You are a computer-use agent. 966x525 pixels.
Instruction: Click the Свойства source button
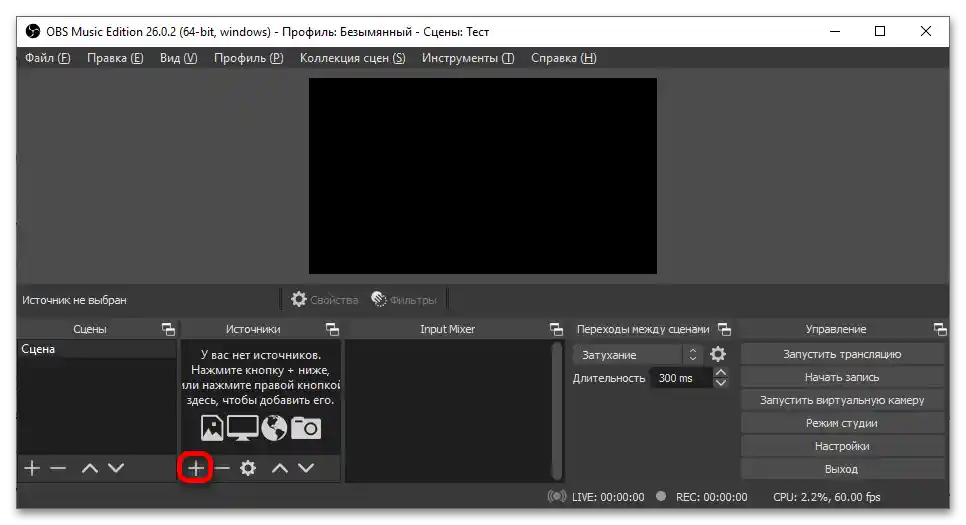tap(325, 299)
